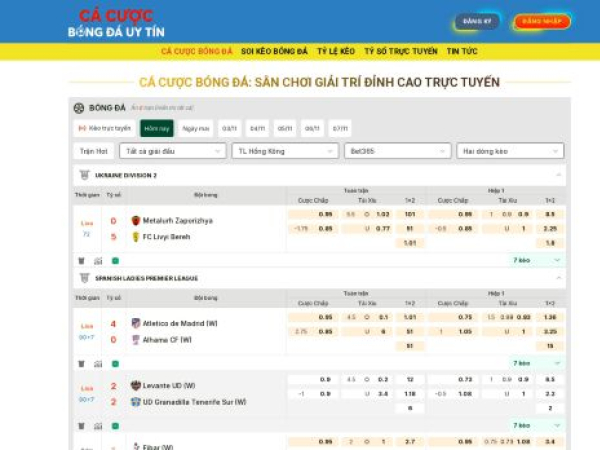Open the Bet365 bookmaker dropdown

point(397,151)
